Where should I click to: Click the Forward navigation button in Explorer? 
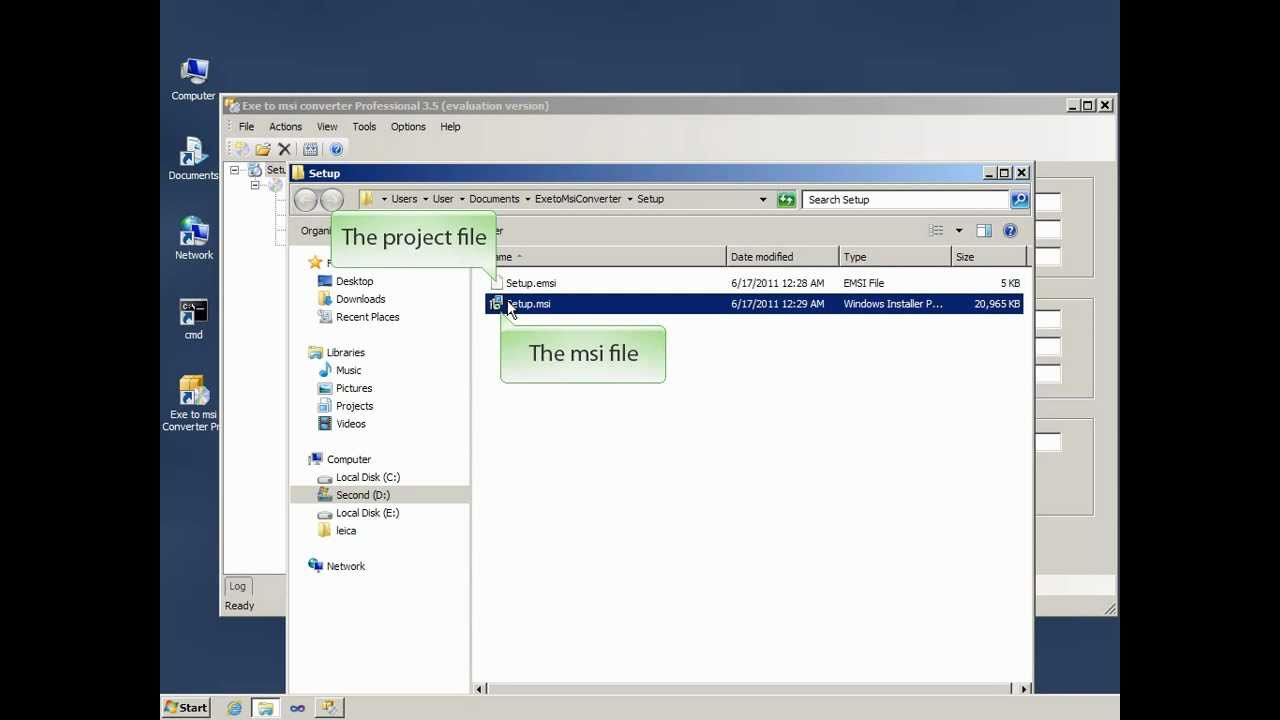click(332, 199)
